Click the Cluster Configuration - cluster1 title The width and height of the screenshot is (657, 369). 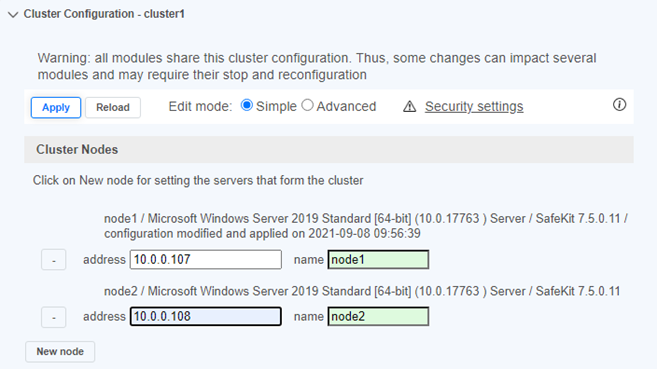[x=104, y=14]
